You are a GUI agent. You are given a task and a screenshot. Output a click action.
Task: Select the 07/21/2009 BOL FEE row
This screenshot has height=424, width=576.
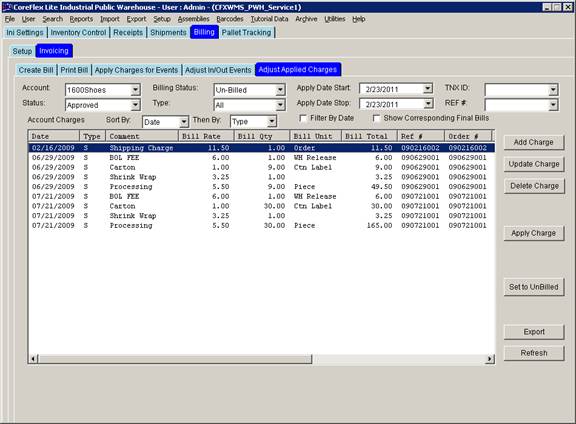click(x=261, y=197)
